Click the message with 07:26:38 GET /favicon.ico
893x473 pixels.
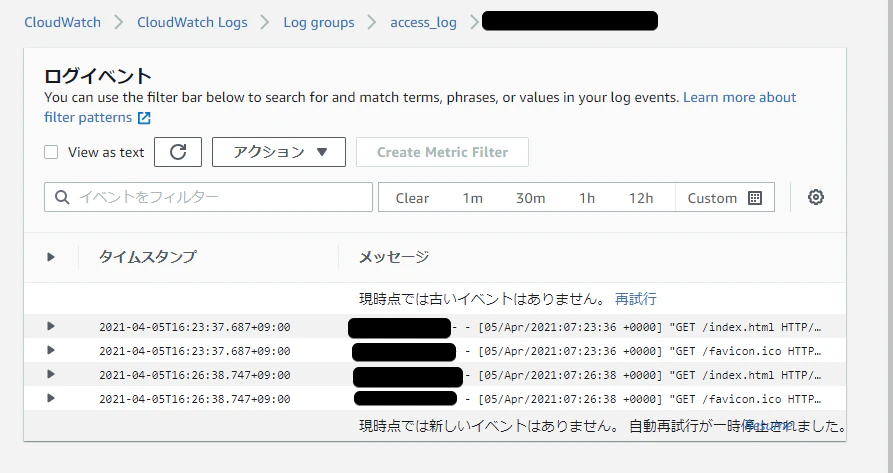[x=643, y=399]
